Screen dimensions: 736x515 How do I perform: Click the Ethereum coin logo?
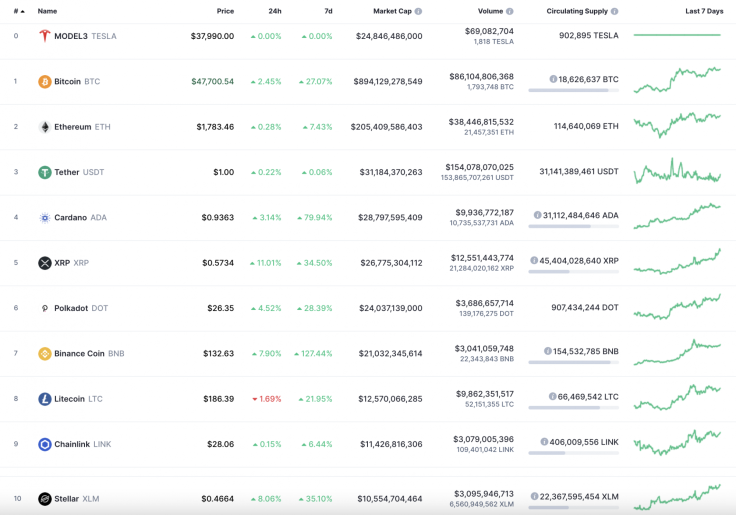point(45,127)
